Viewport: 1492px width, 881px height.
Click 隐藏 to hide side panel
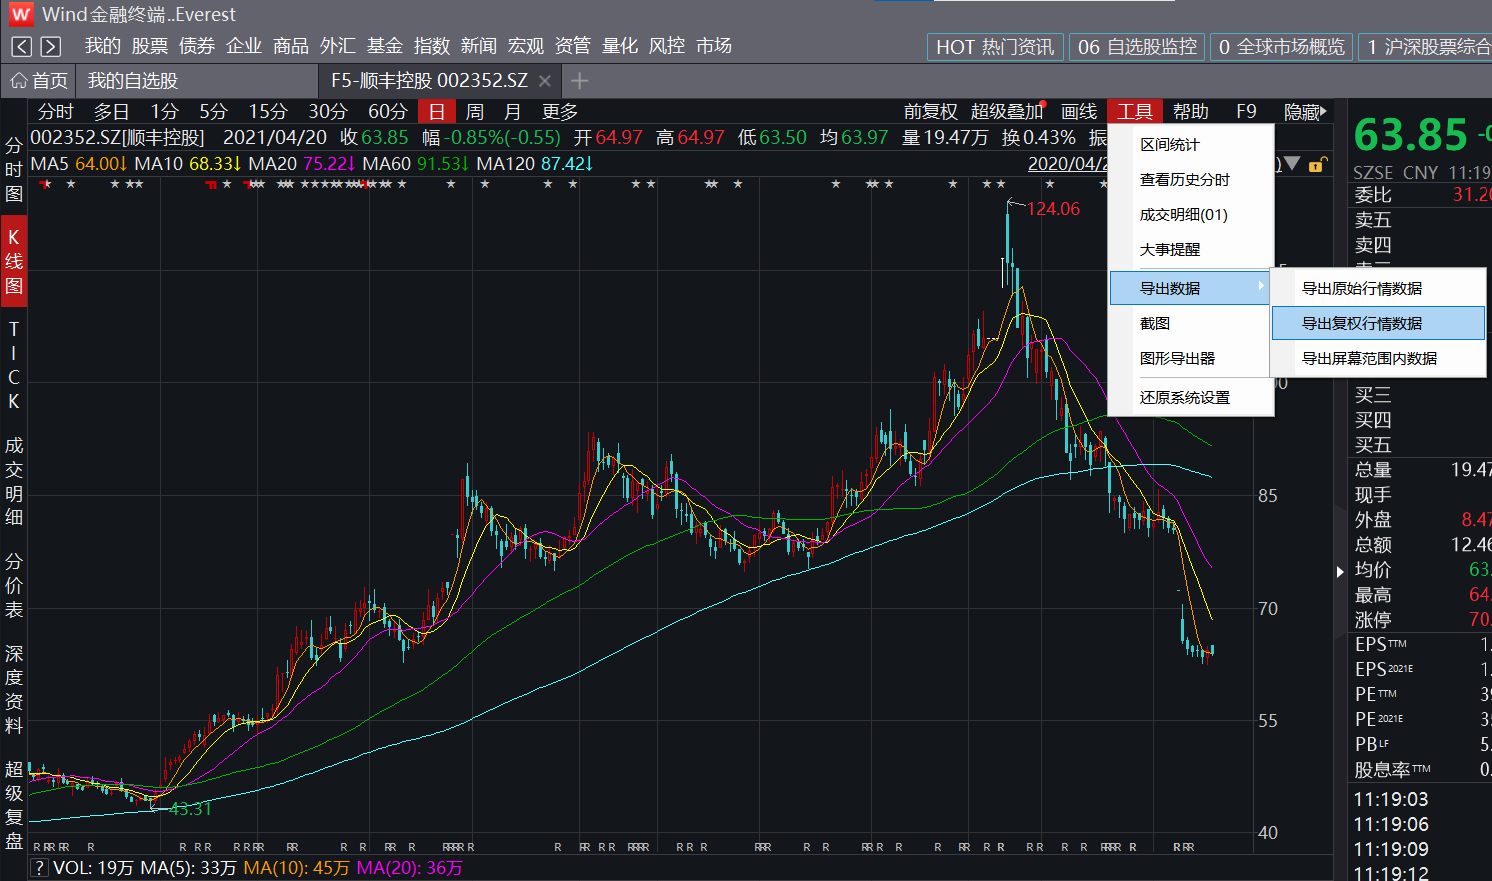click(x=1305, y=112)
